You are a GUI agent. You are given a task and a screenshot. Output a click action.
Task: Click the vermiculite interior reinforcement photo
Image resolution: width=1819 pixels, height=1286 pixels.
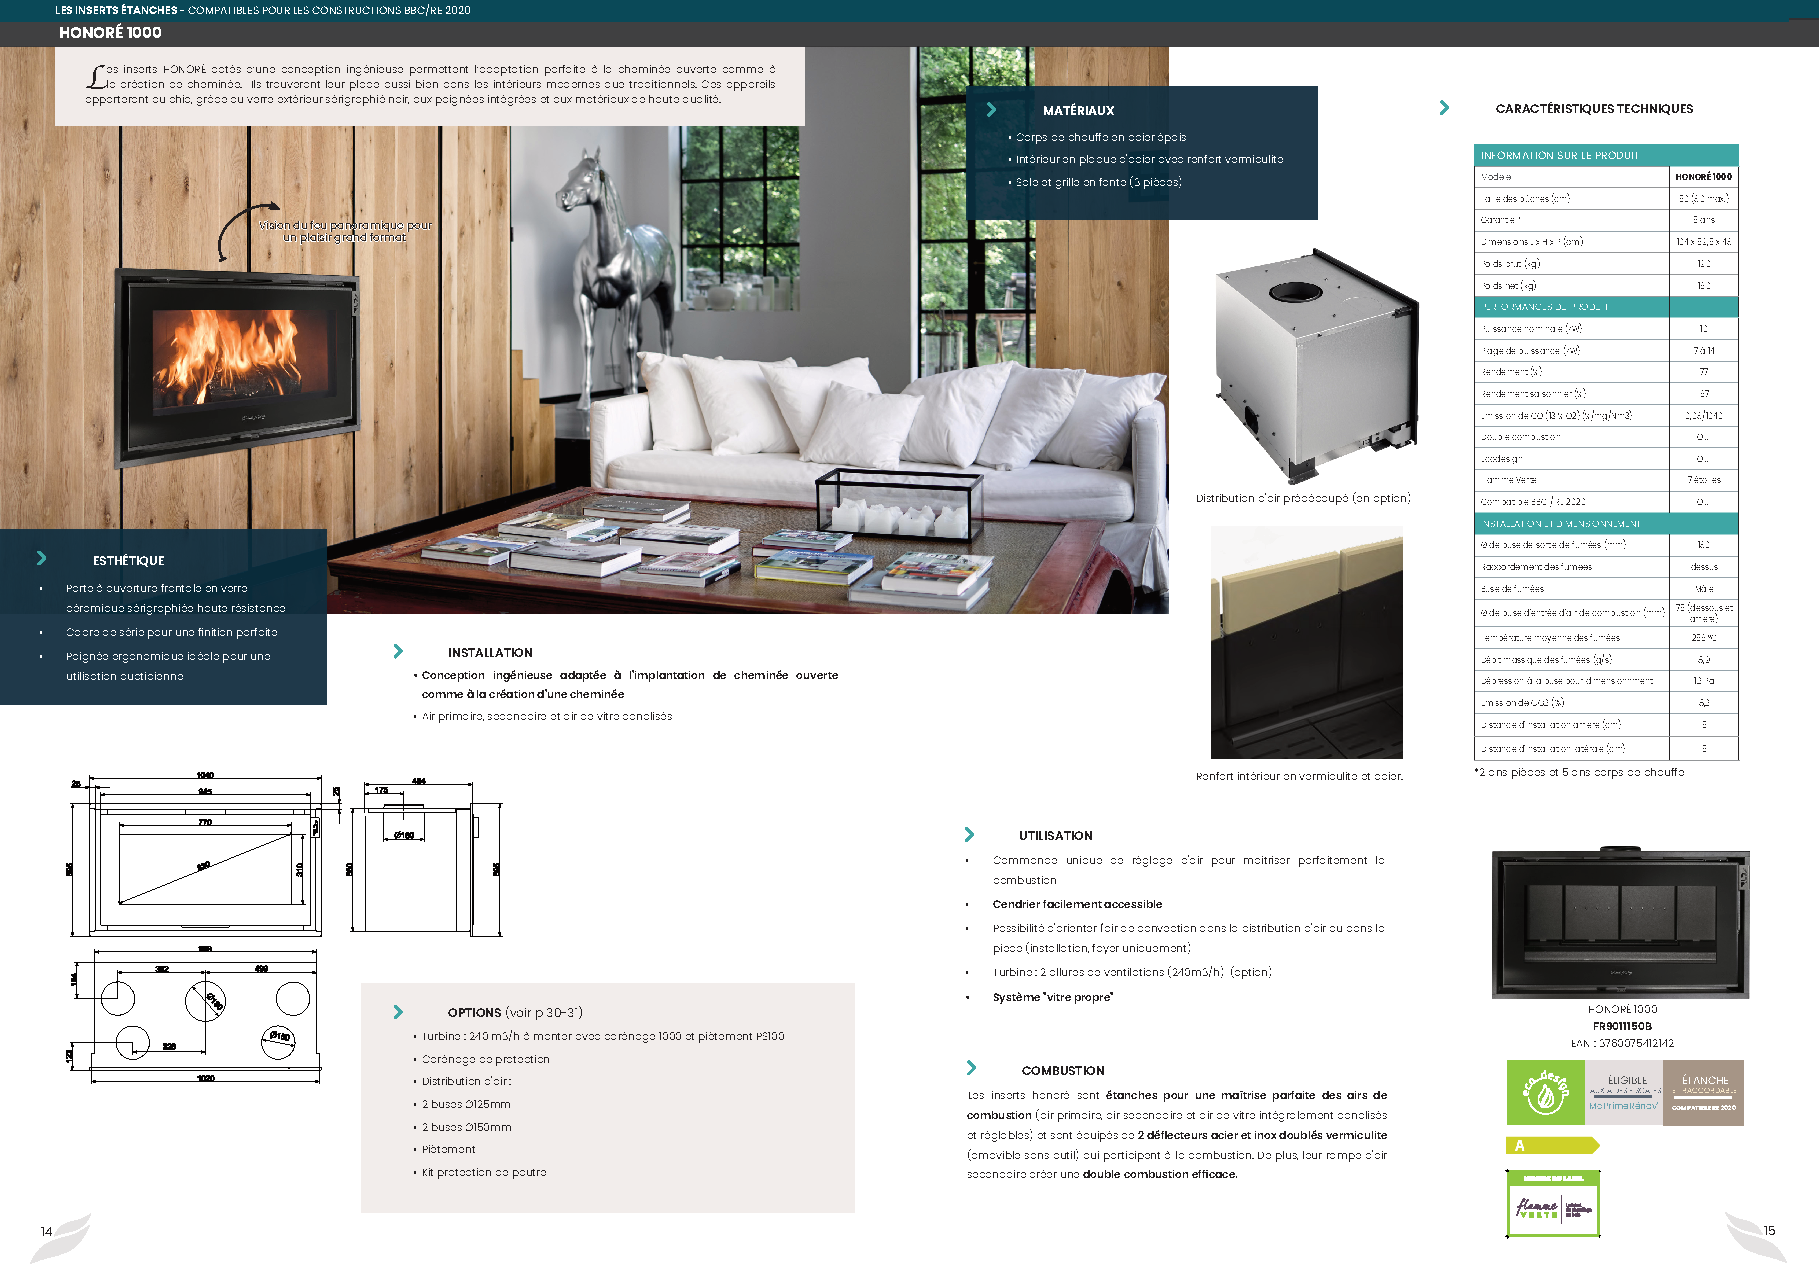click(1306, 643)
